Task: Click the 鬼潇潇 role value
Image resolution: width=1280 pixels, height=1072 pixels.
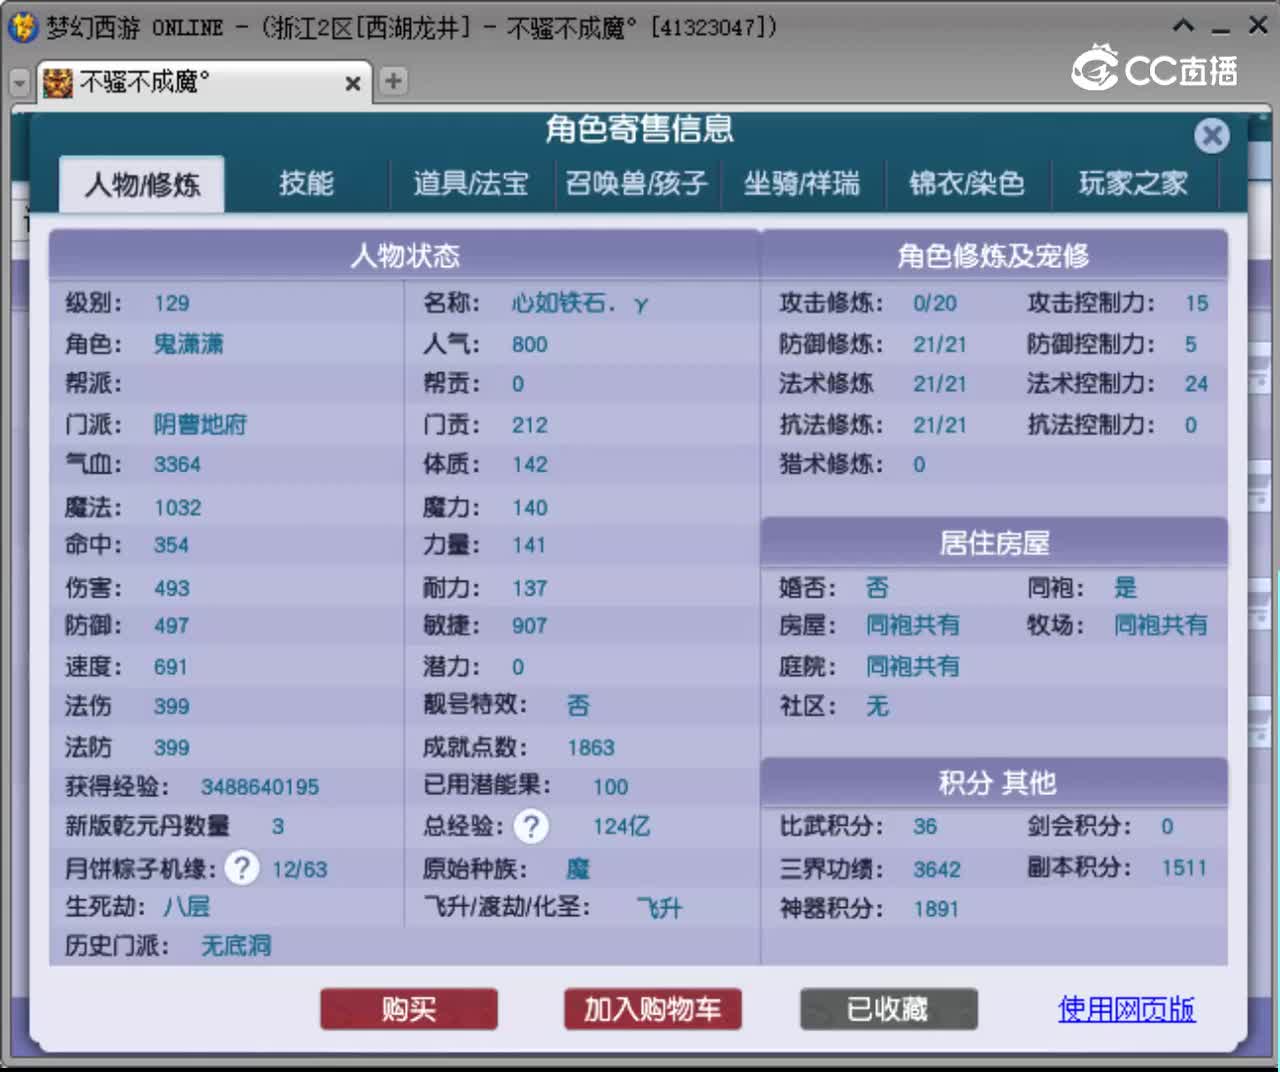Action: 188,344
